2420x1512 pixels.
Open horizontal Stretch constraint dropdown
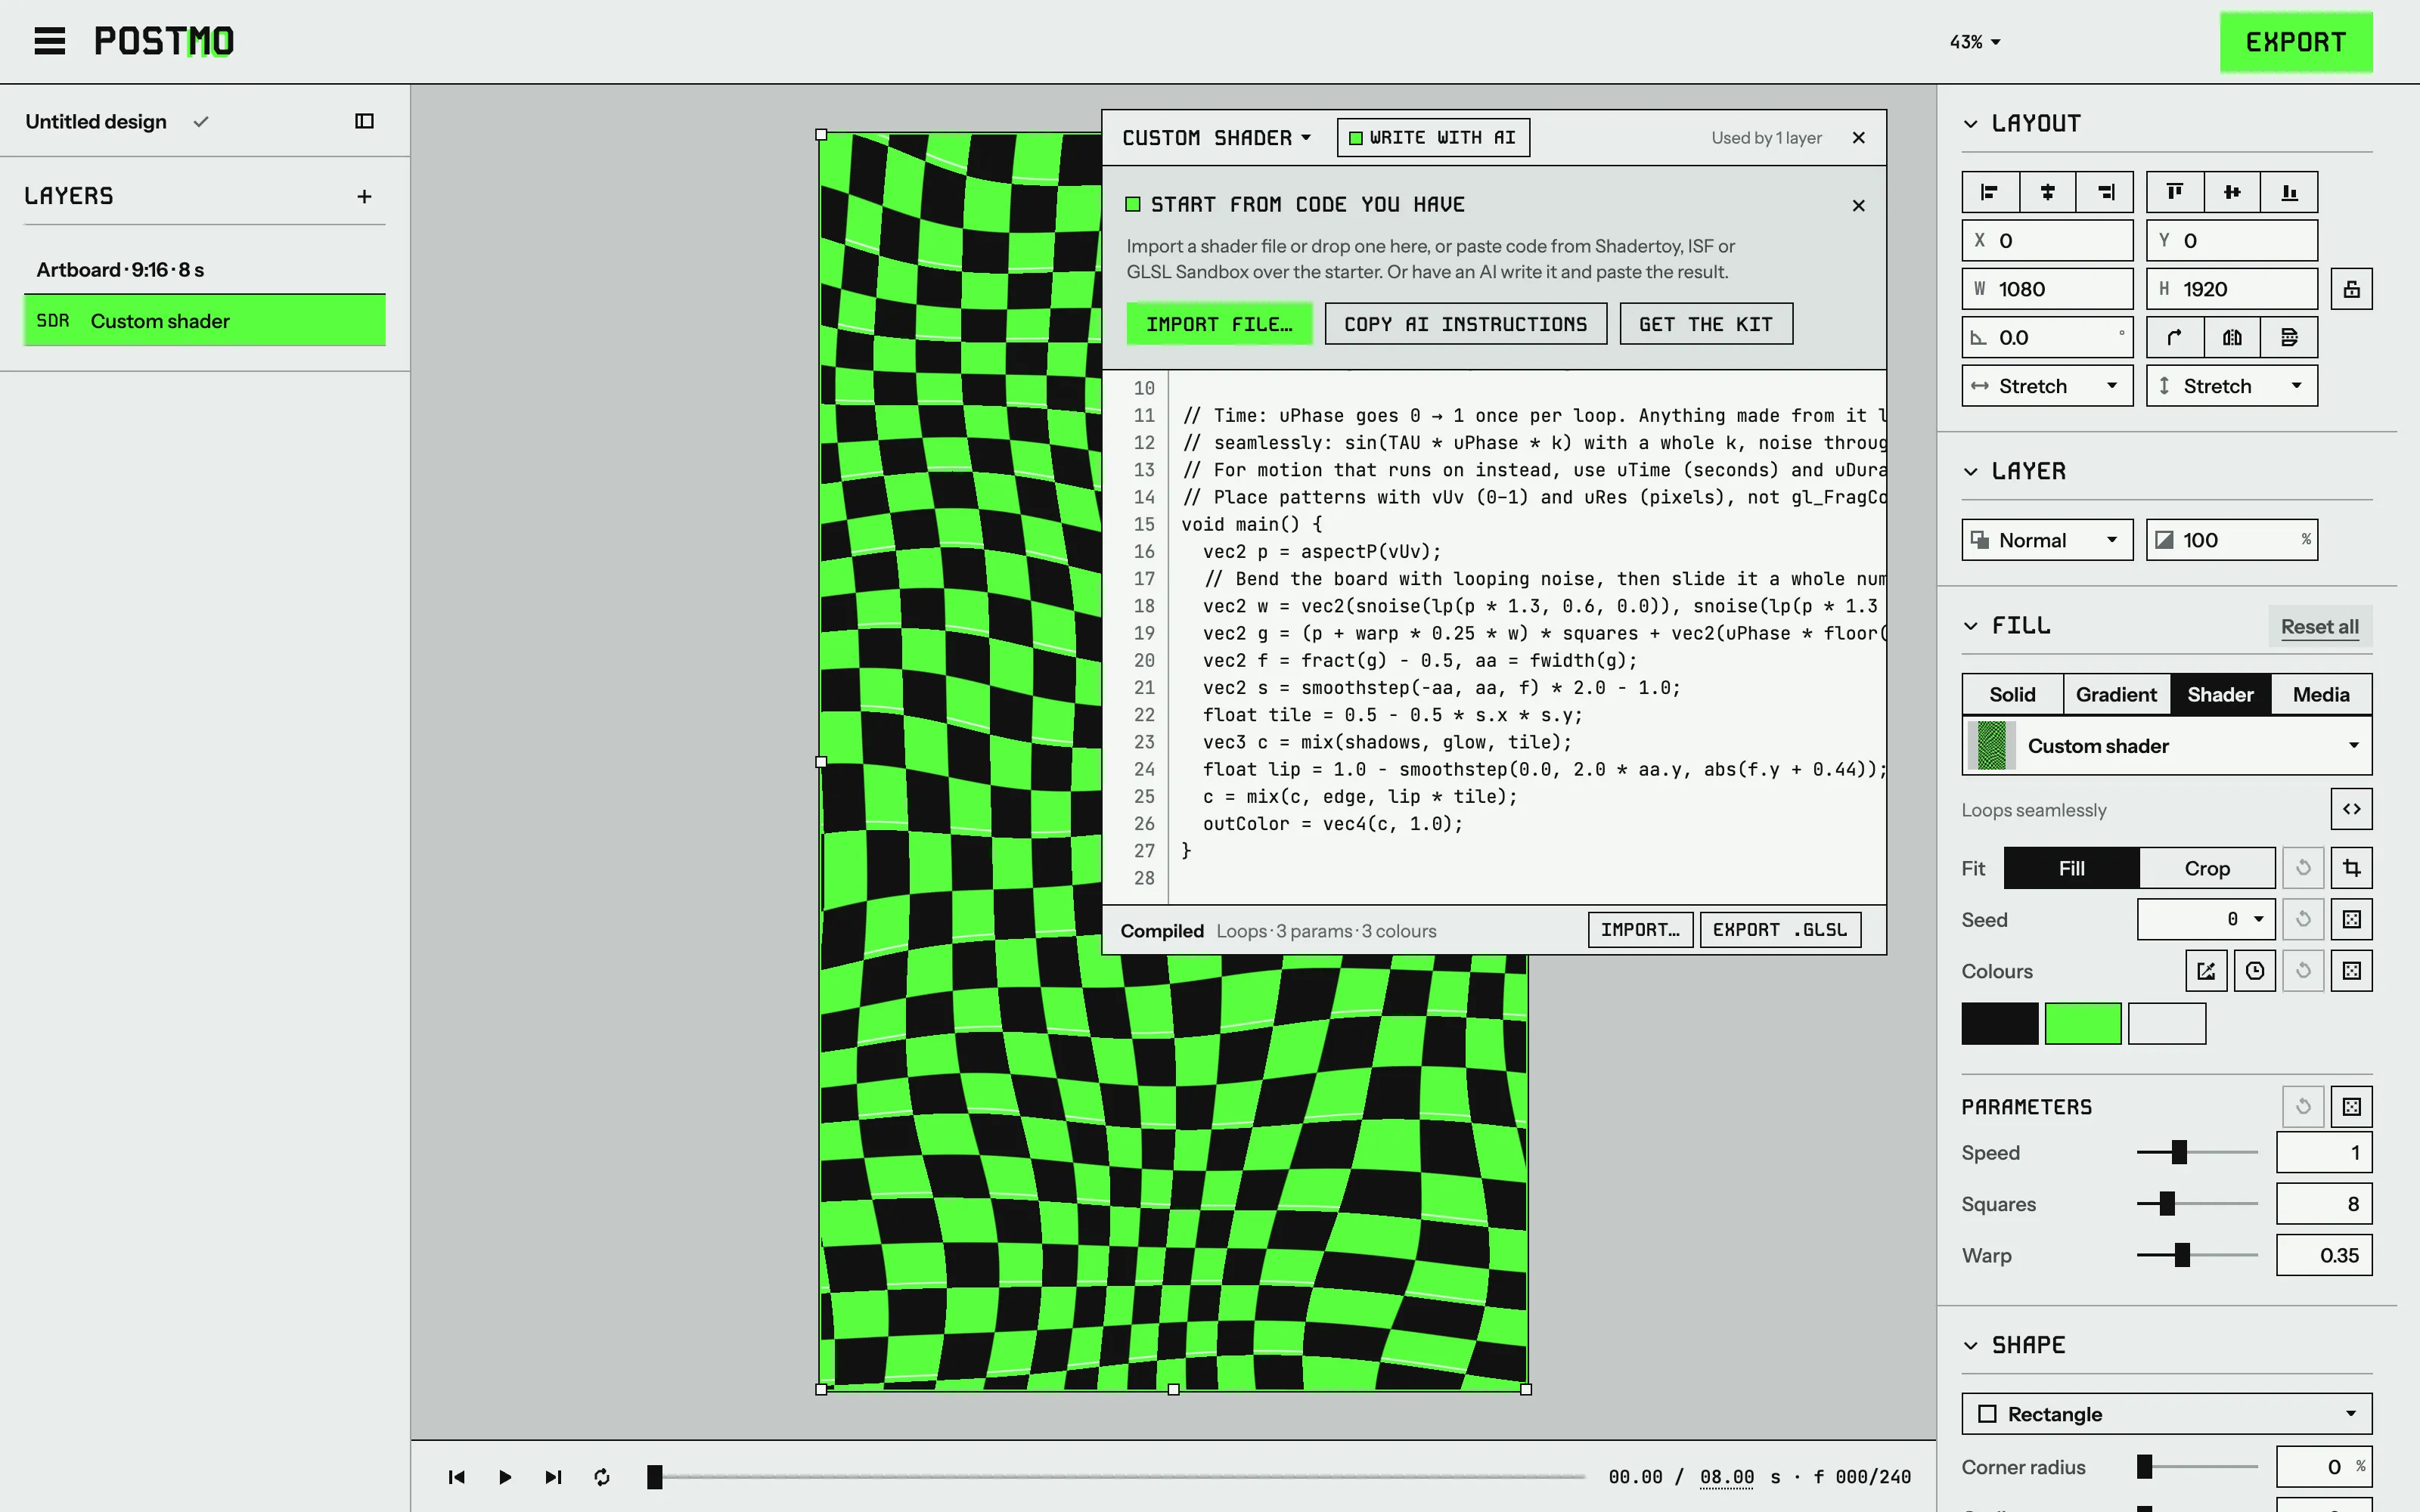[2047, 386]
